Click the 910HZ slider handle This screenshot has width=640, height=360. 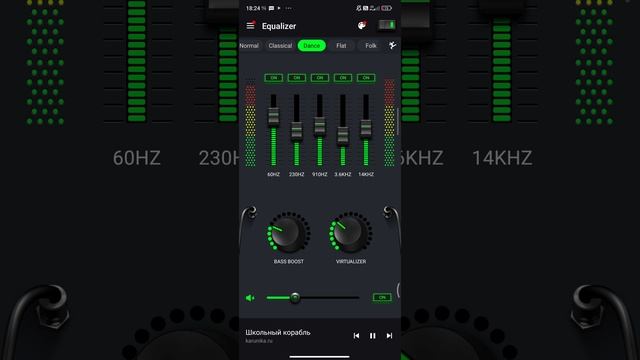(320, 127)
